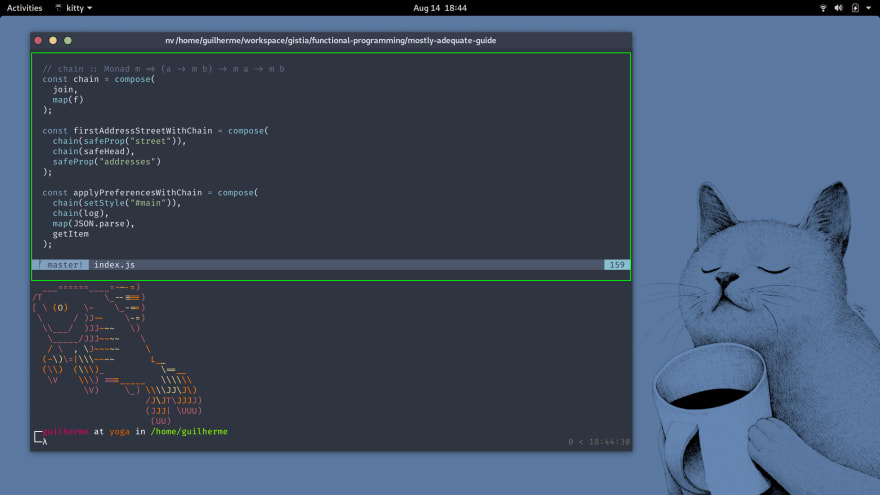This screenshot has width=880, height=495.
Task: Click 'const chain = compose(' line
Action: [99, 79]
